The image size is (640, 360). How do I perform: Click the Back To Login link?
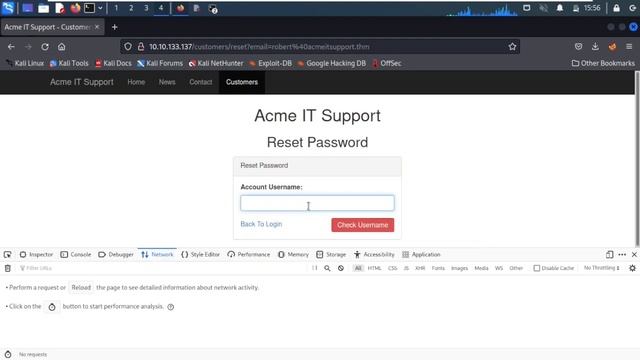tap(261, 224)
